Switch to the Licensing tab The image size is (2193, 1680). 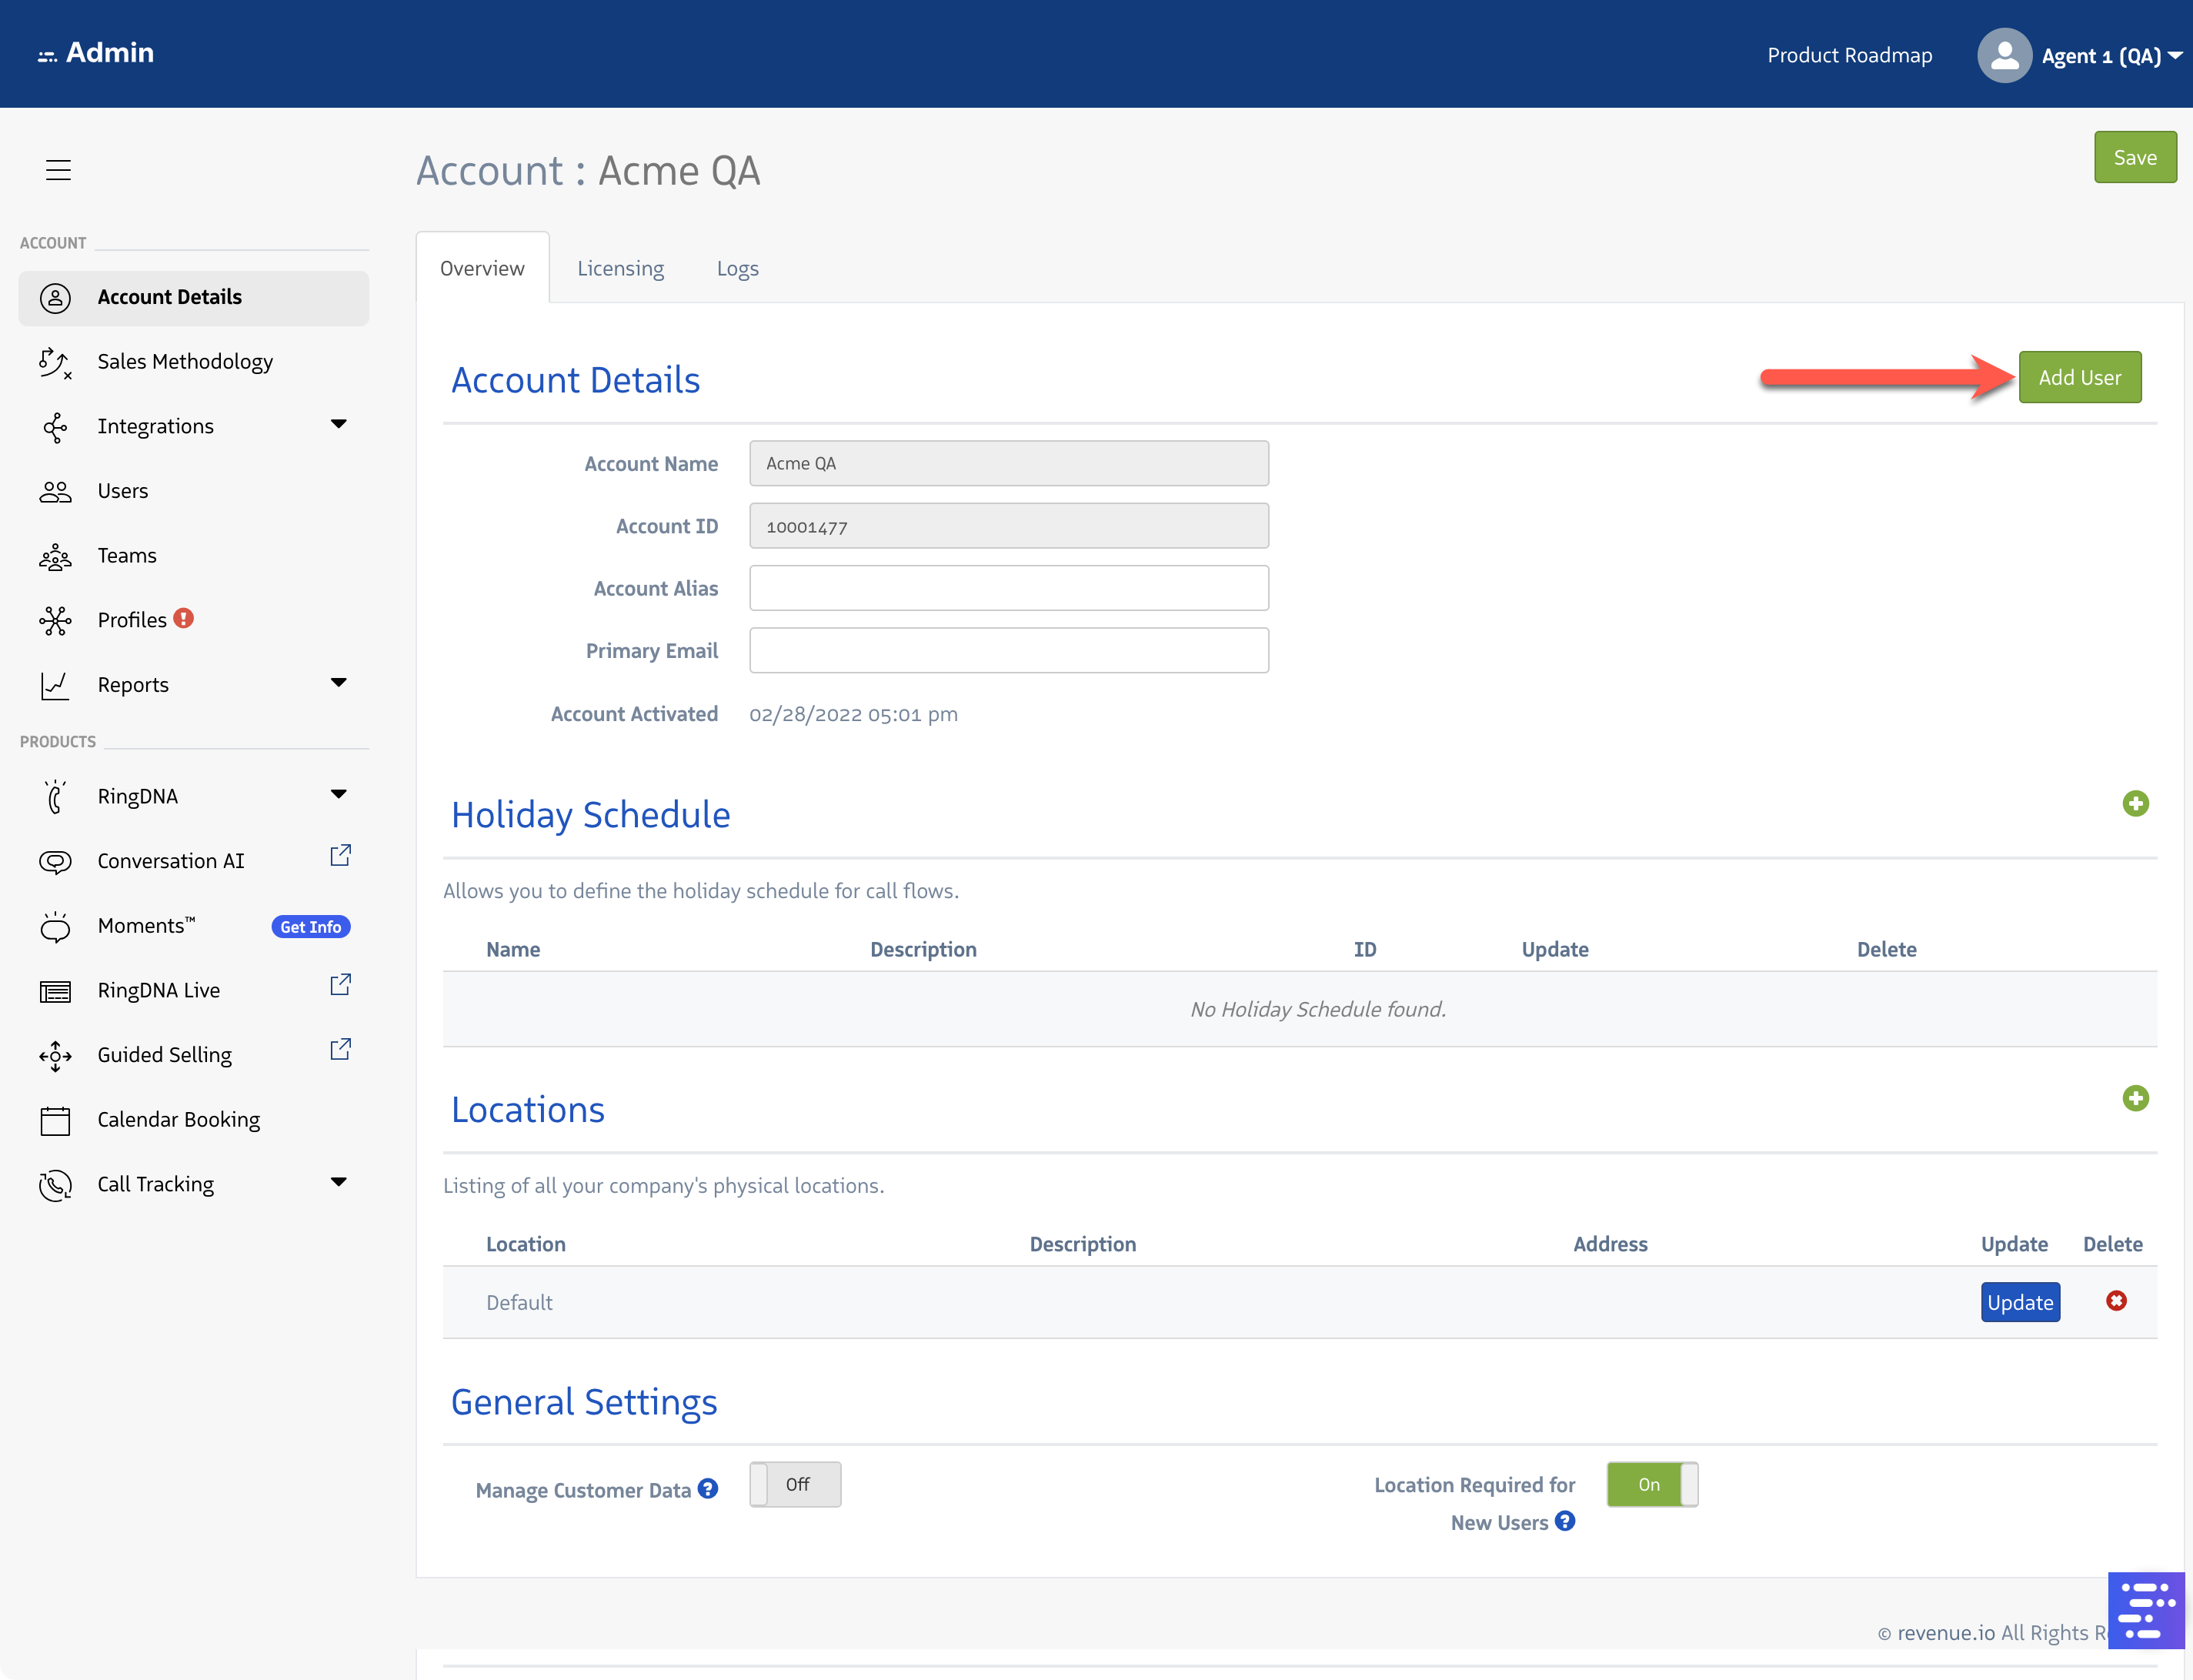620,268
